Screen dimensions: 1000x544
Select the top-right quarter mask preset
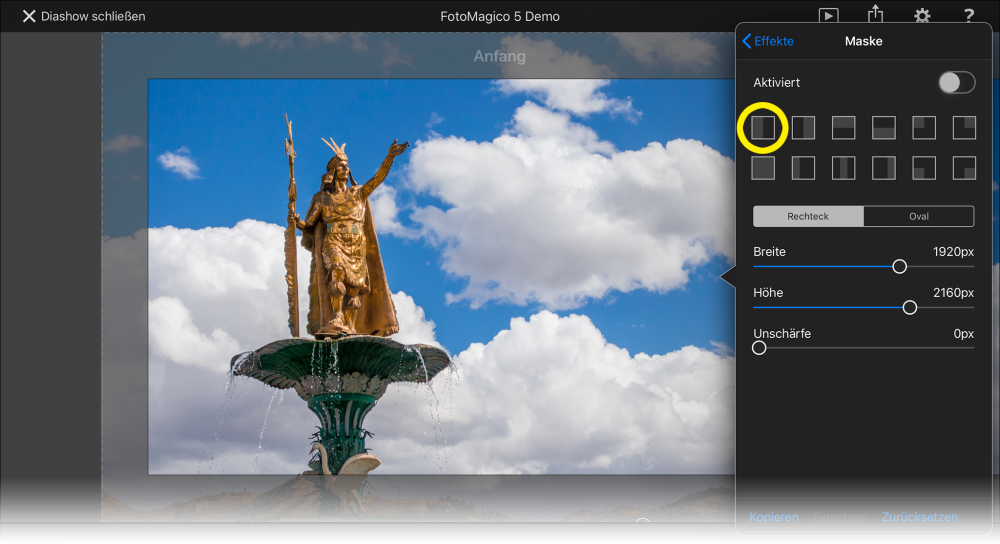[x=964, y=128]
